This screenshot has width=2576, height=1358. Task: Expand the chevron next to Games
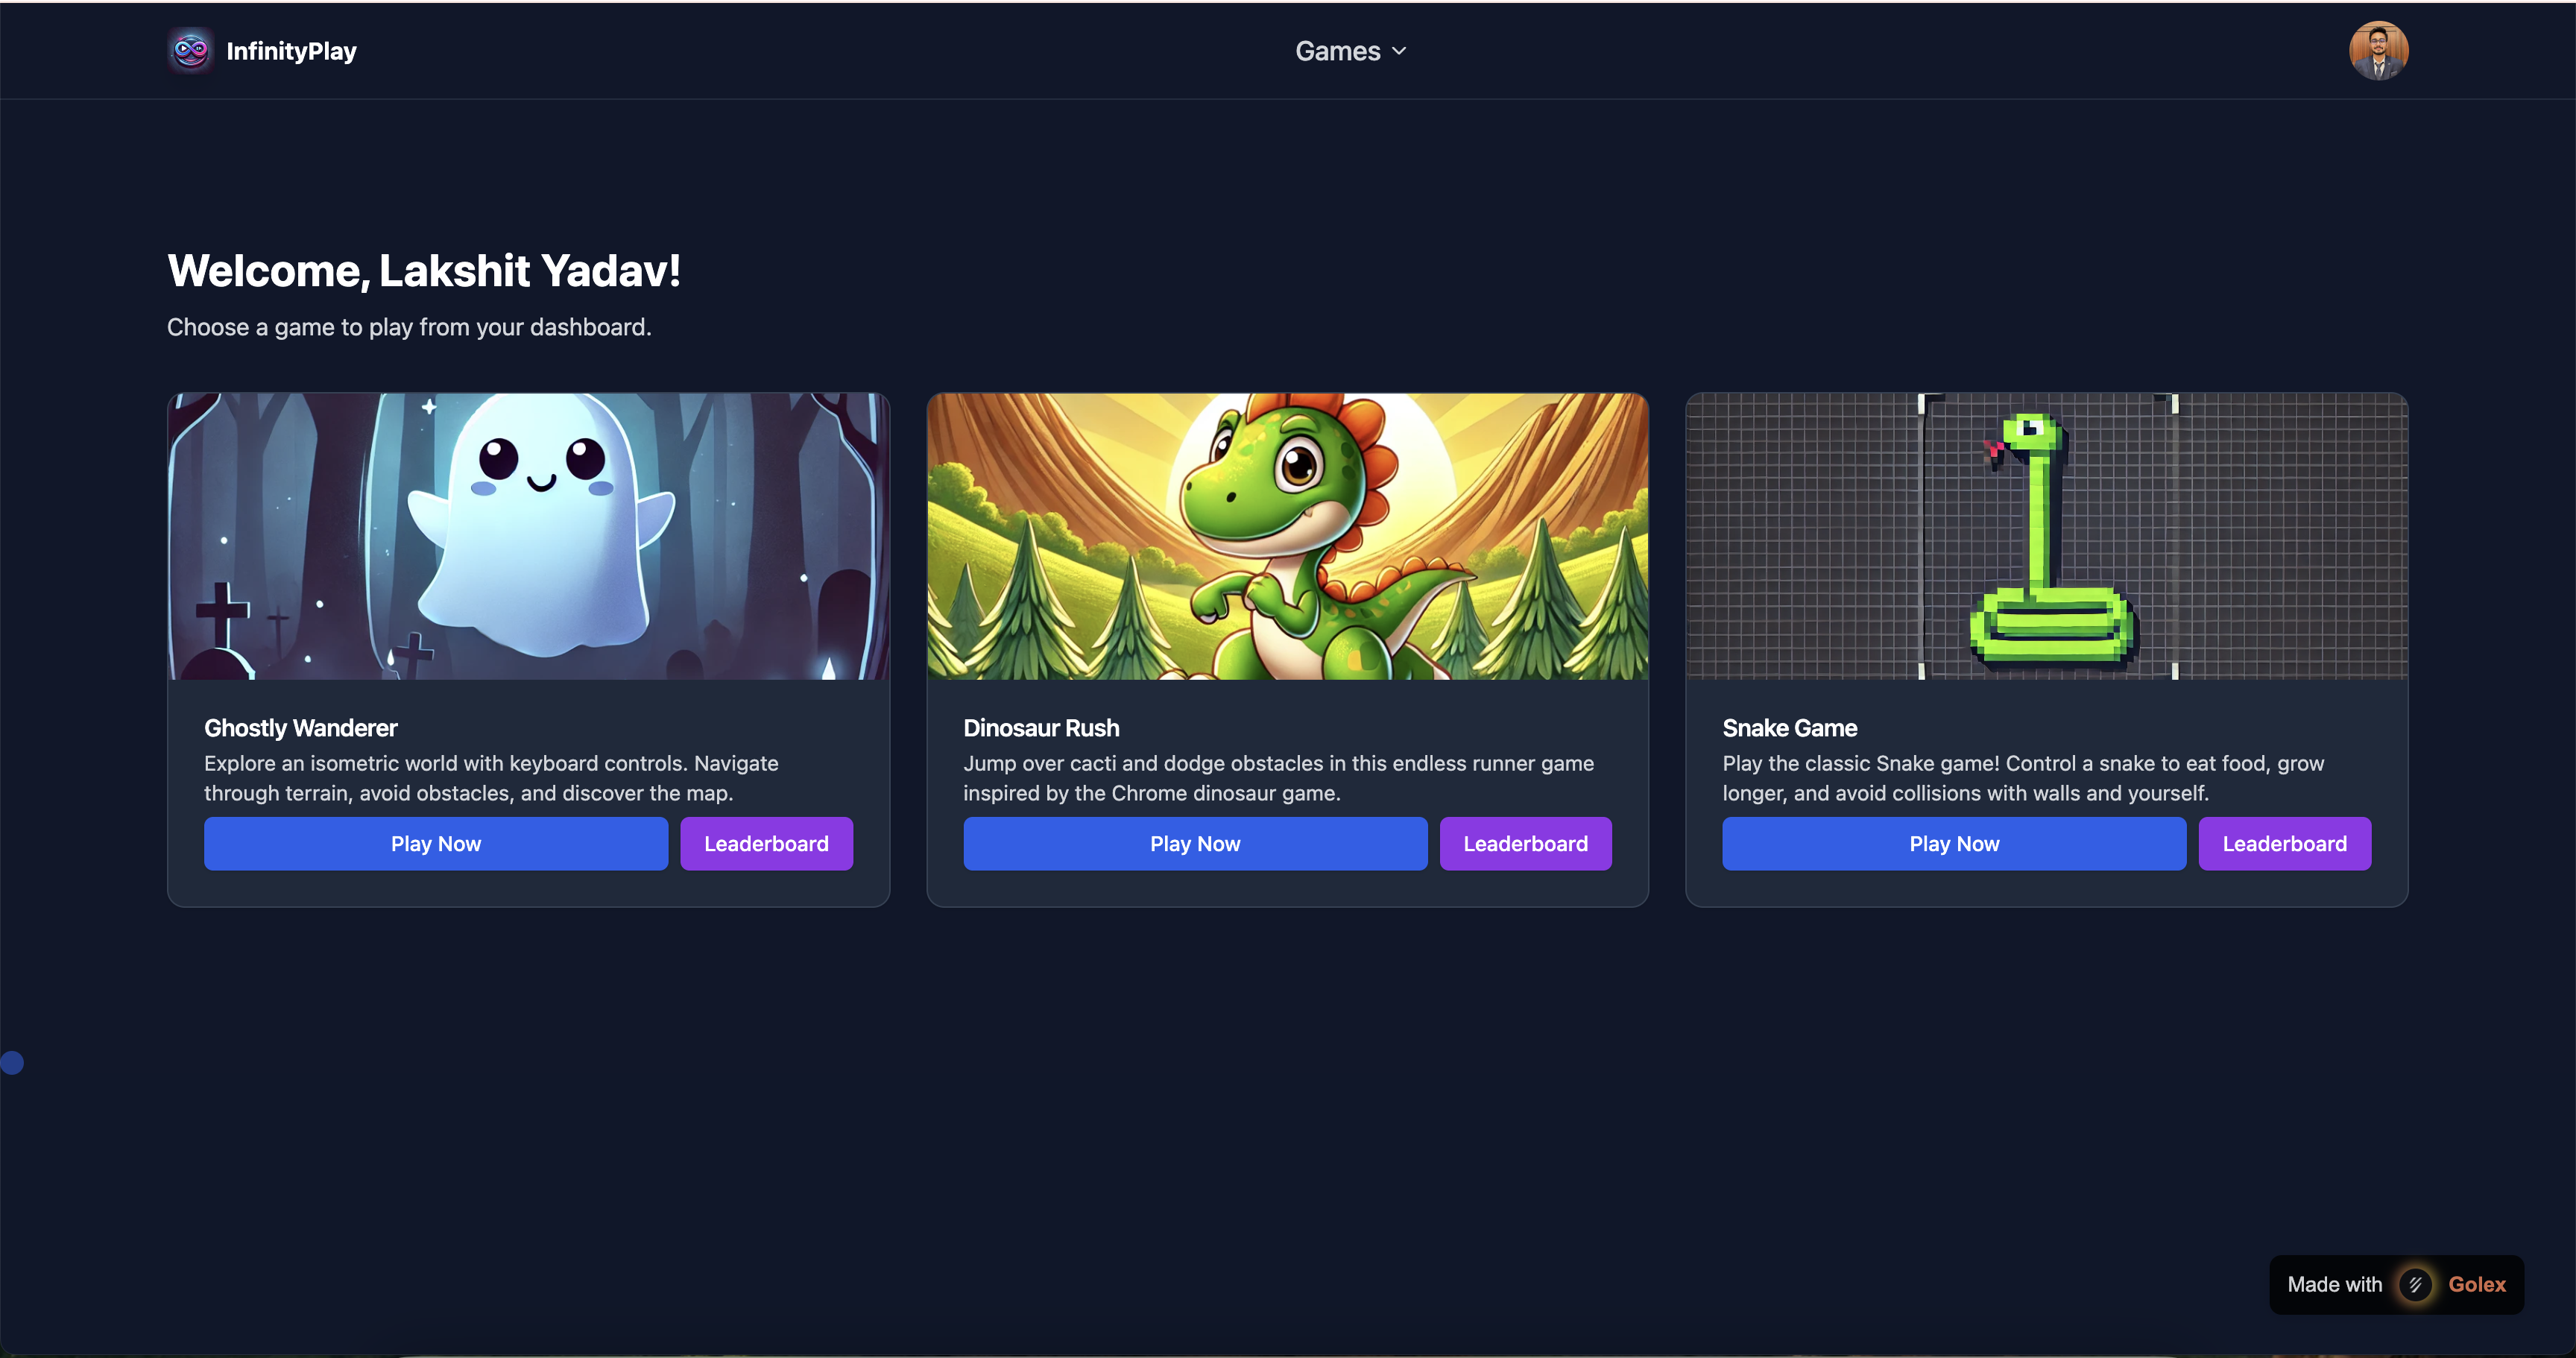click(1399, 51)
